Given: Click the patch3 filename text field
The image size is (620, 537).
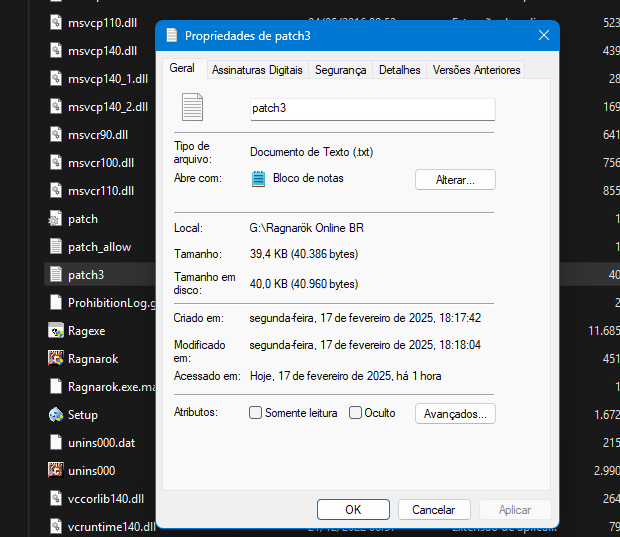Looking at the screenshot, I should (372, 109).
